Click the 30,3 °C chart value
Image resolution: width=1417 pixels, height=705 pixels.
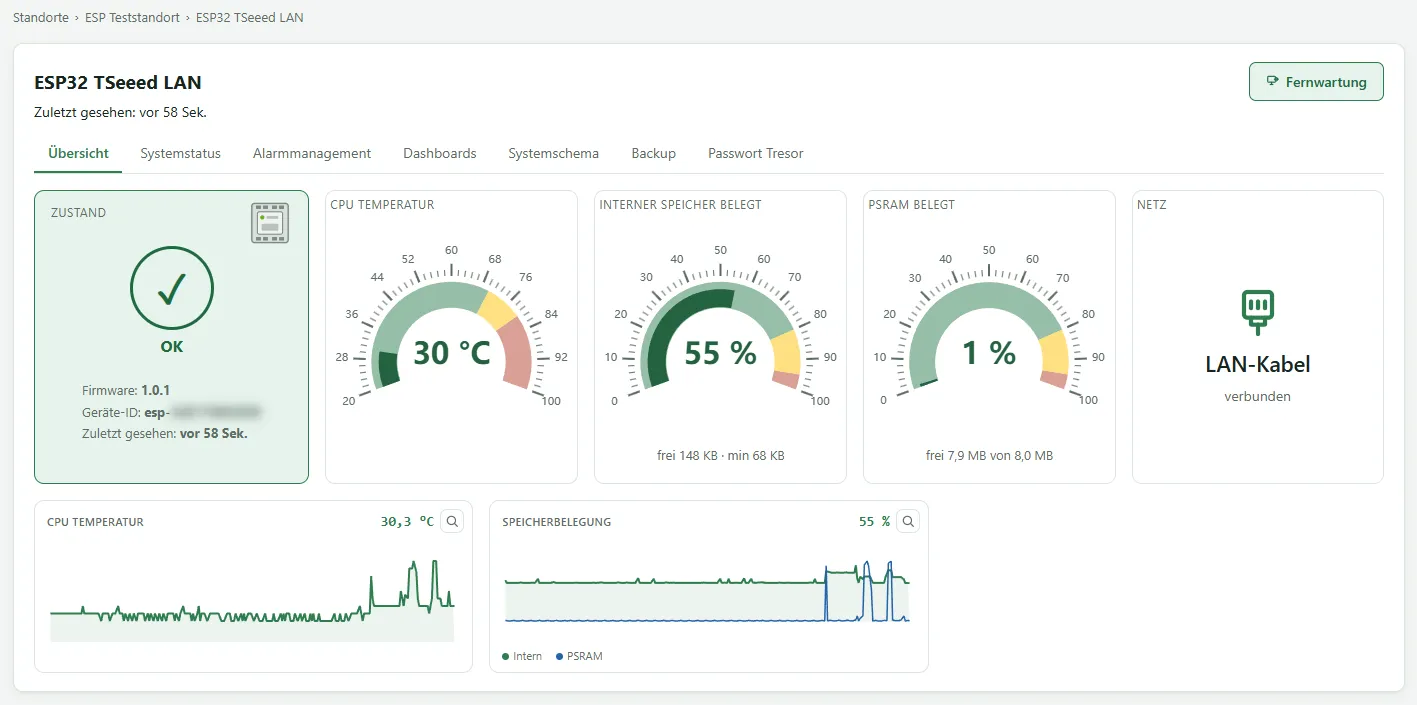coord(407,521)
